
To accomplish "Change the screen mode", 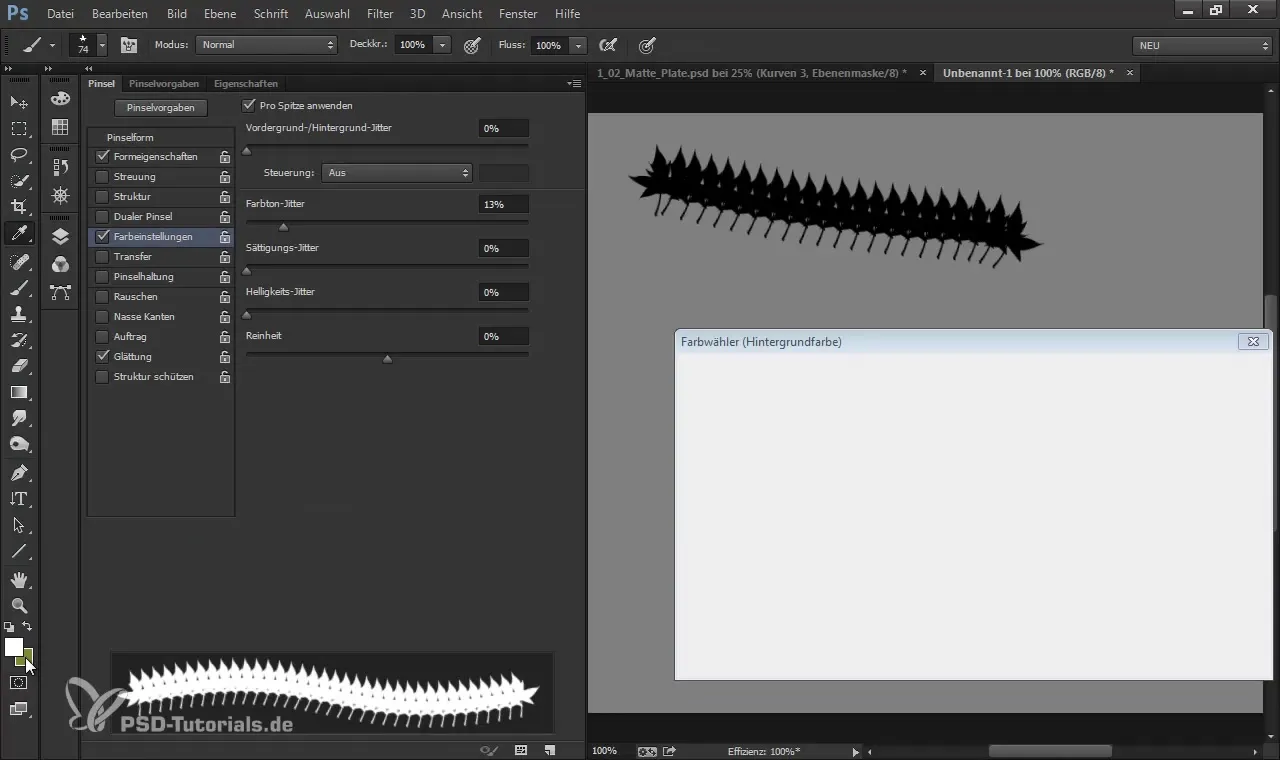I will point(19,709).
